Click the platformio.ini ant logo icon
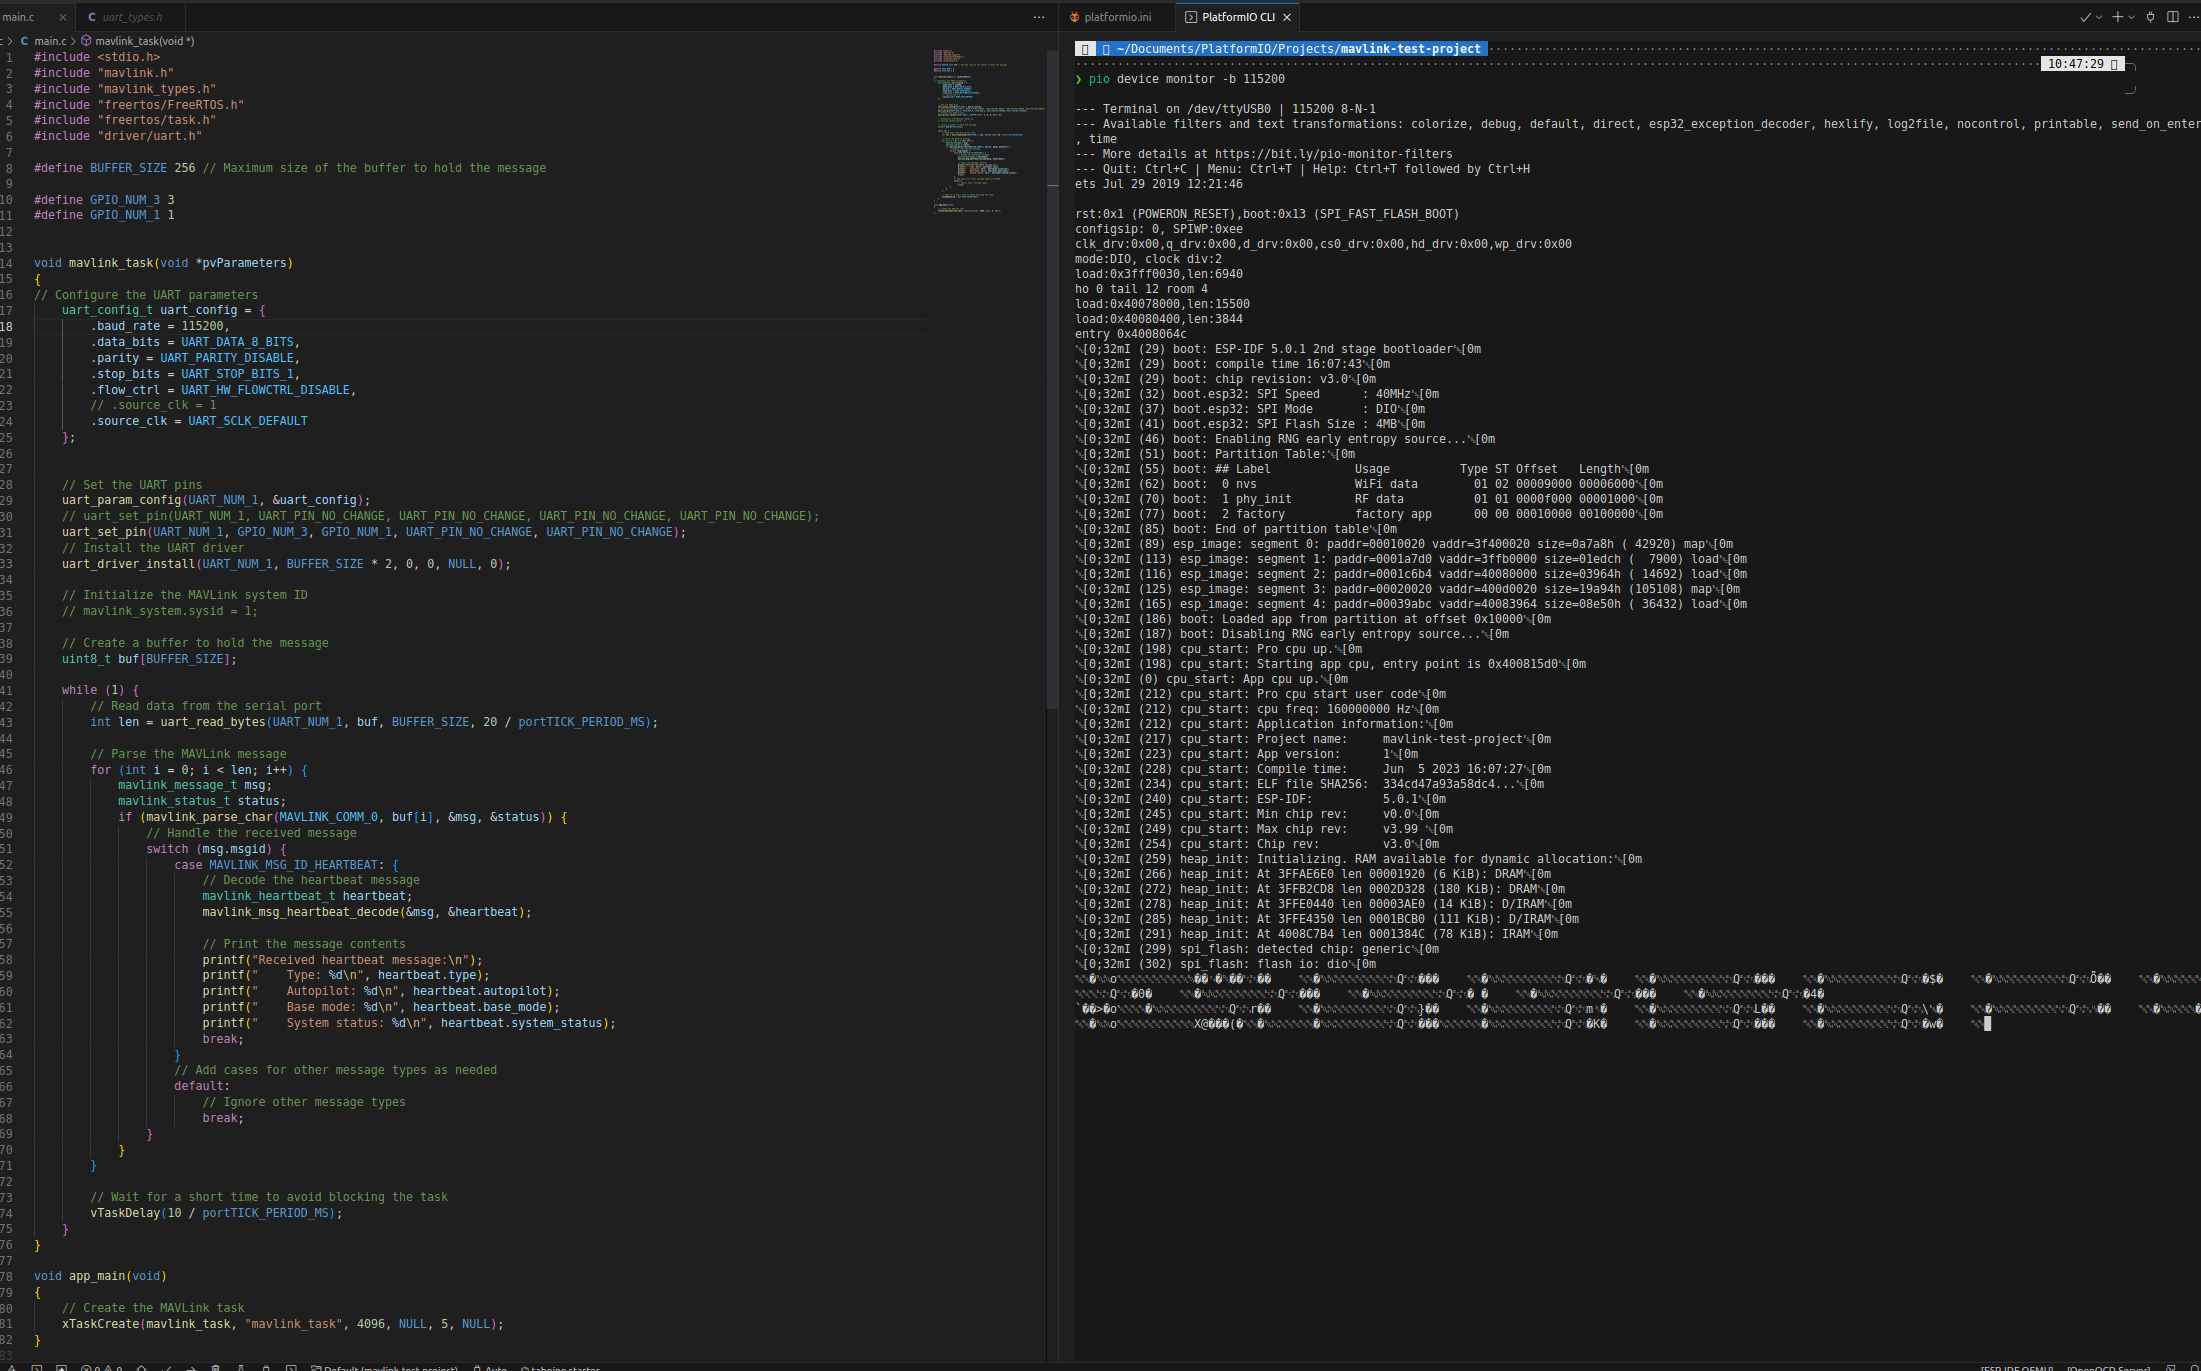Image resolution: width=2201 pixels, height=1371 pixels. [1075, 17]
